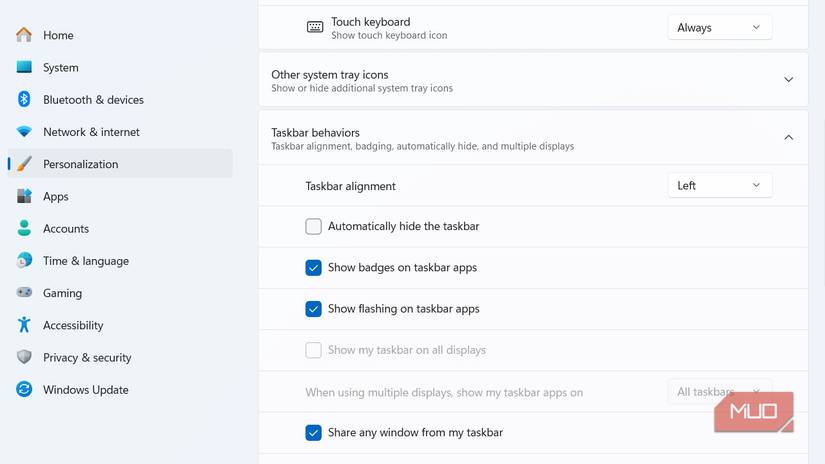Open the Accounts person icon

[x=24, y=229]
